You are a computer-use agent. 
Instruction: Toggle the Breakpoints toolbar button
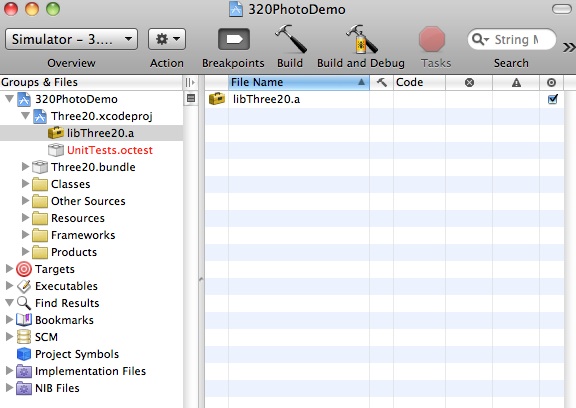pos(234,39)
